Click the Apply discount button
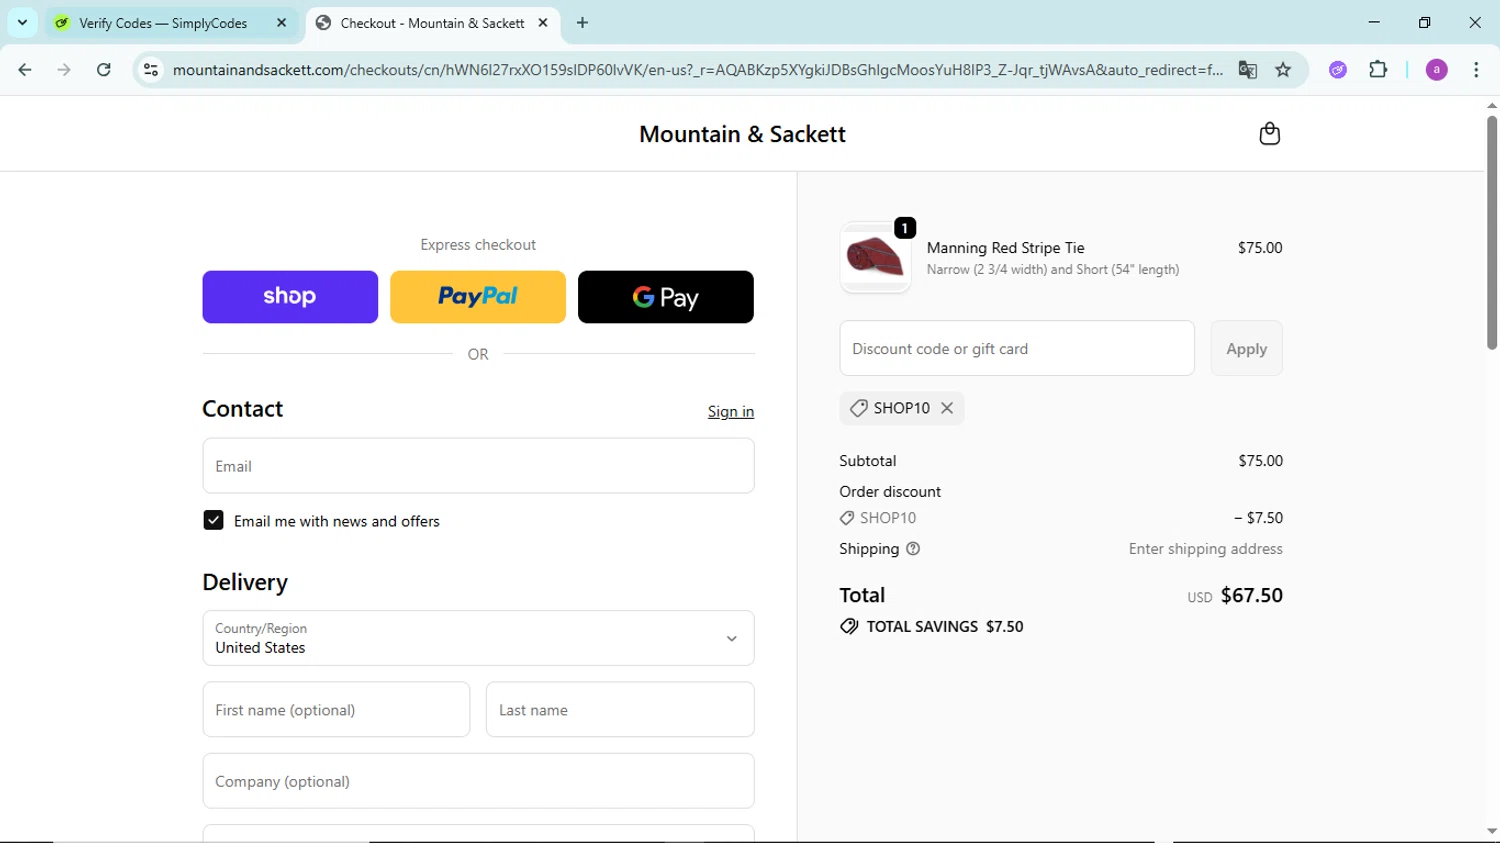The image size is (1500, 843). pyautogui.click(x=1246, y=348)
